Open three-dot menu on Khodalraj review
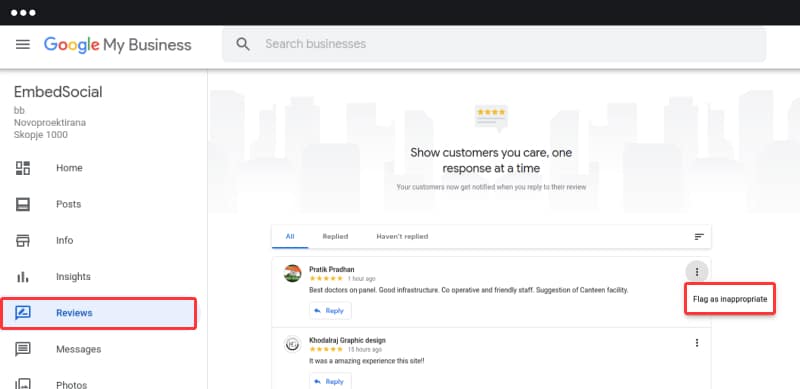 point(696,343)
